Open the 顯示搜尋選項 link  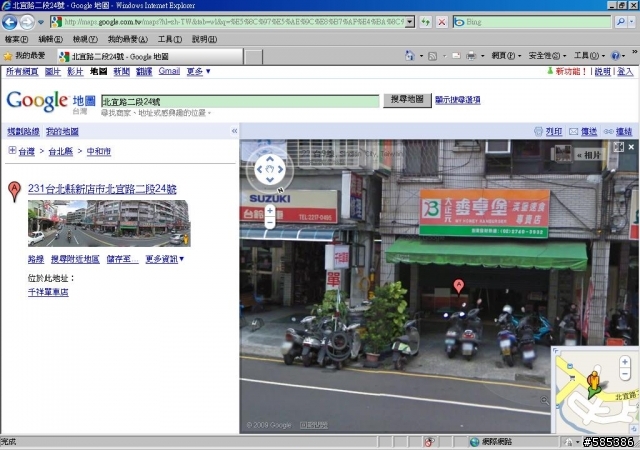458,100
